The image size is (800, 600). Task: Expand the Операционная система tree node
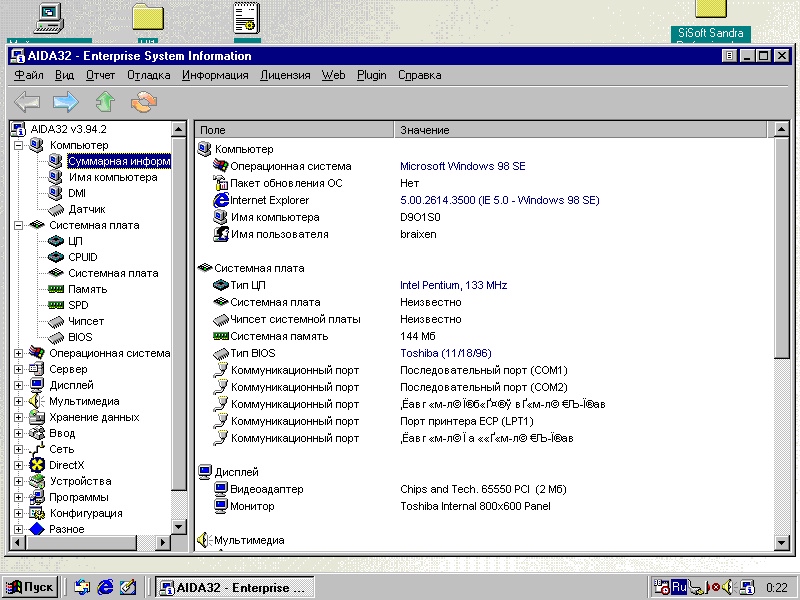(x=18, y=353)
